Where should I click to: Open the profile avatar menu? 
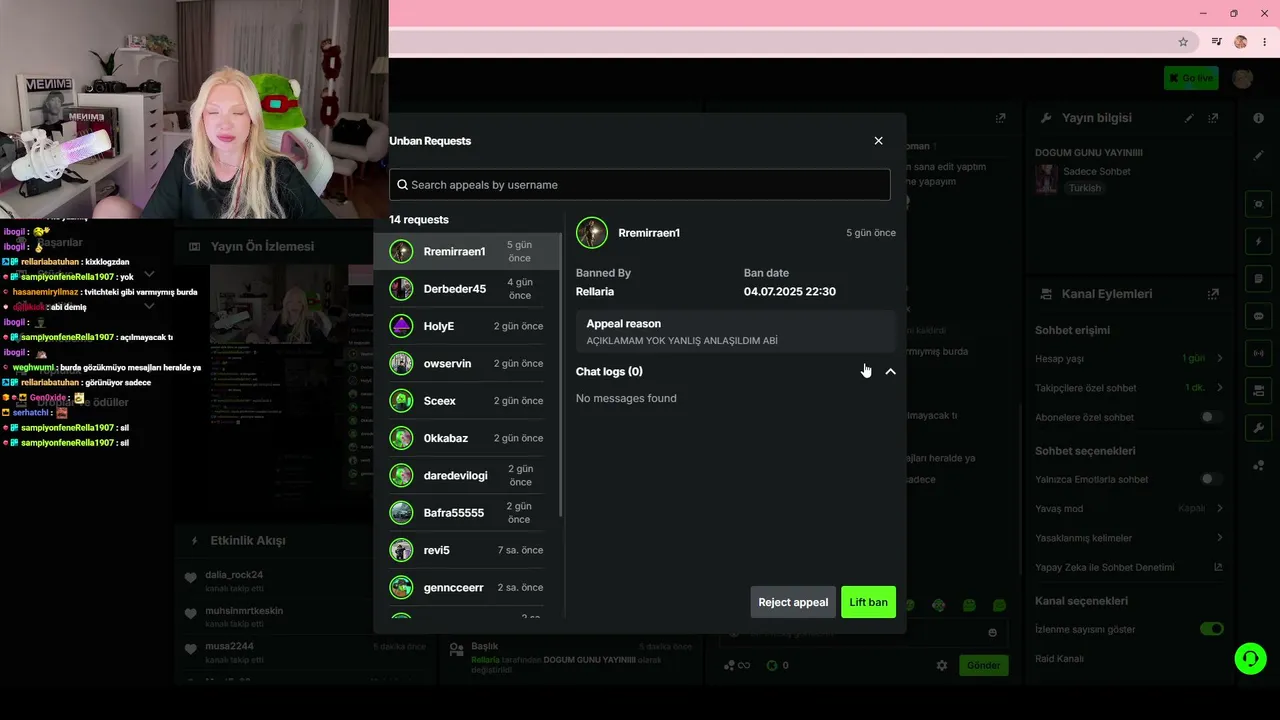[1243, 78]
